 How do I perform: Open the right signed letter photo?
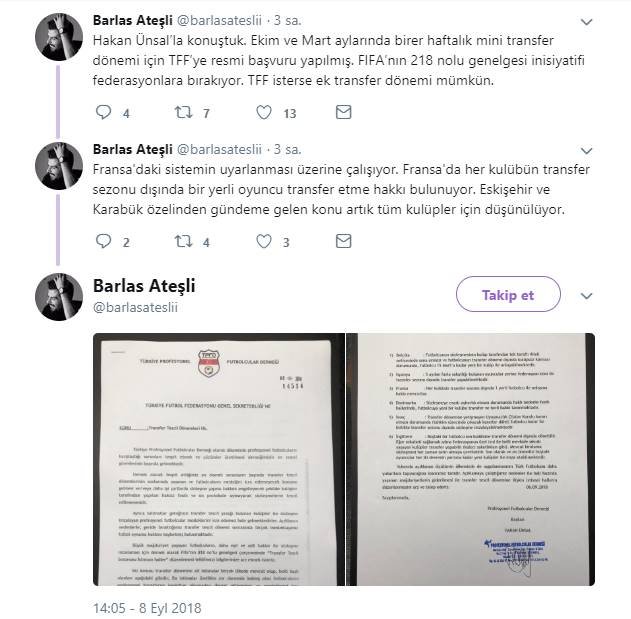470,459
